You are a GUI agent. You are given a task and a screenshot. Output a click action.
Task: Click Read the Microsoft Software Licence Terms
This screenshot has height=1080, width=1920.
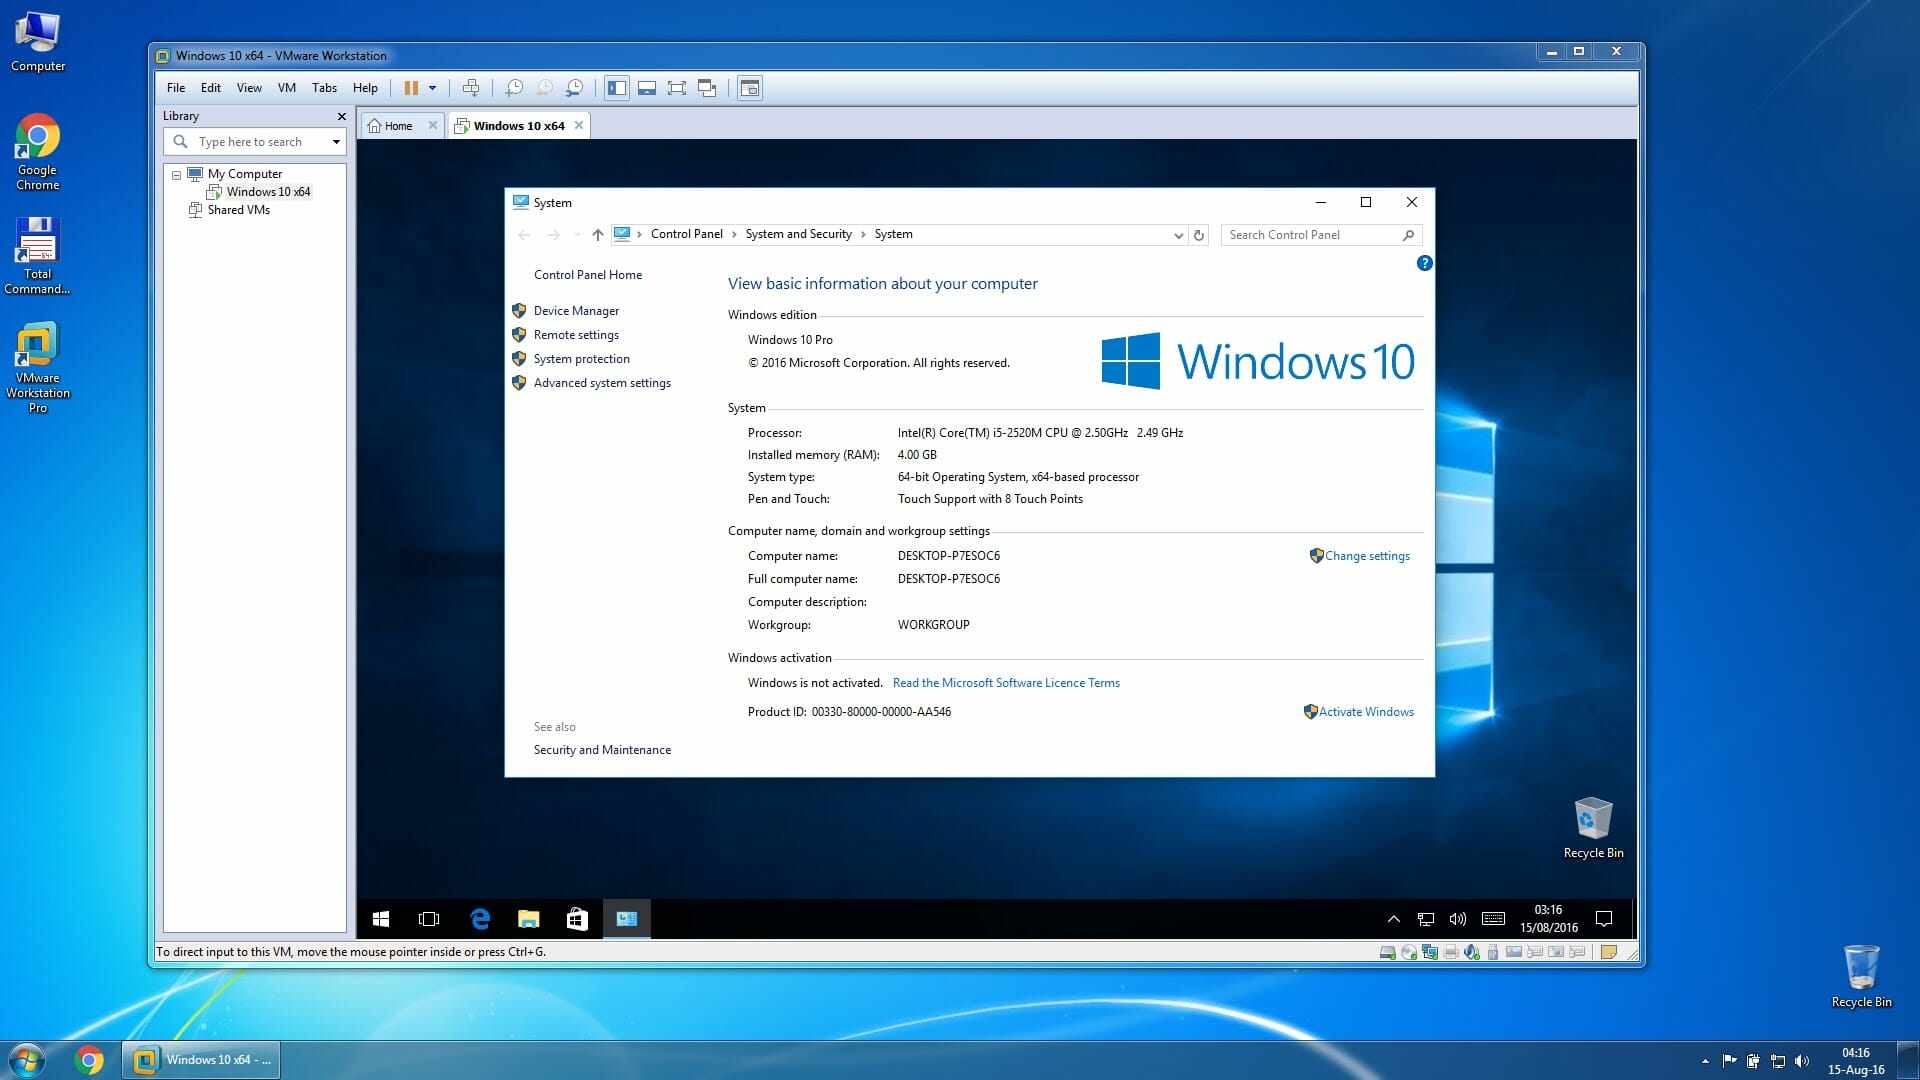pos(1006,682)
